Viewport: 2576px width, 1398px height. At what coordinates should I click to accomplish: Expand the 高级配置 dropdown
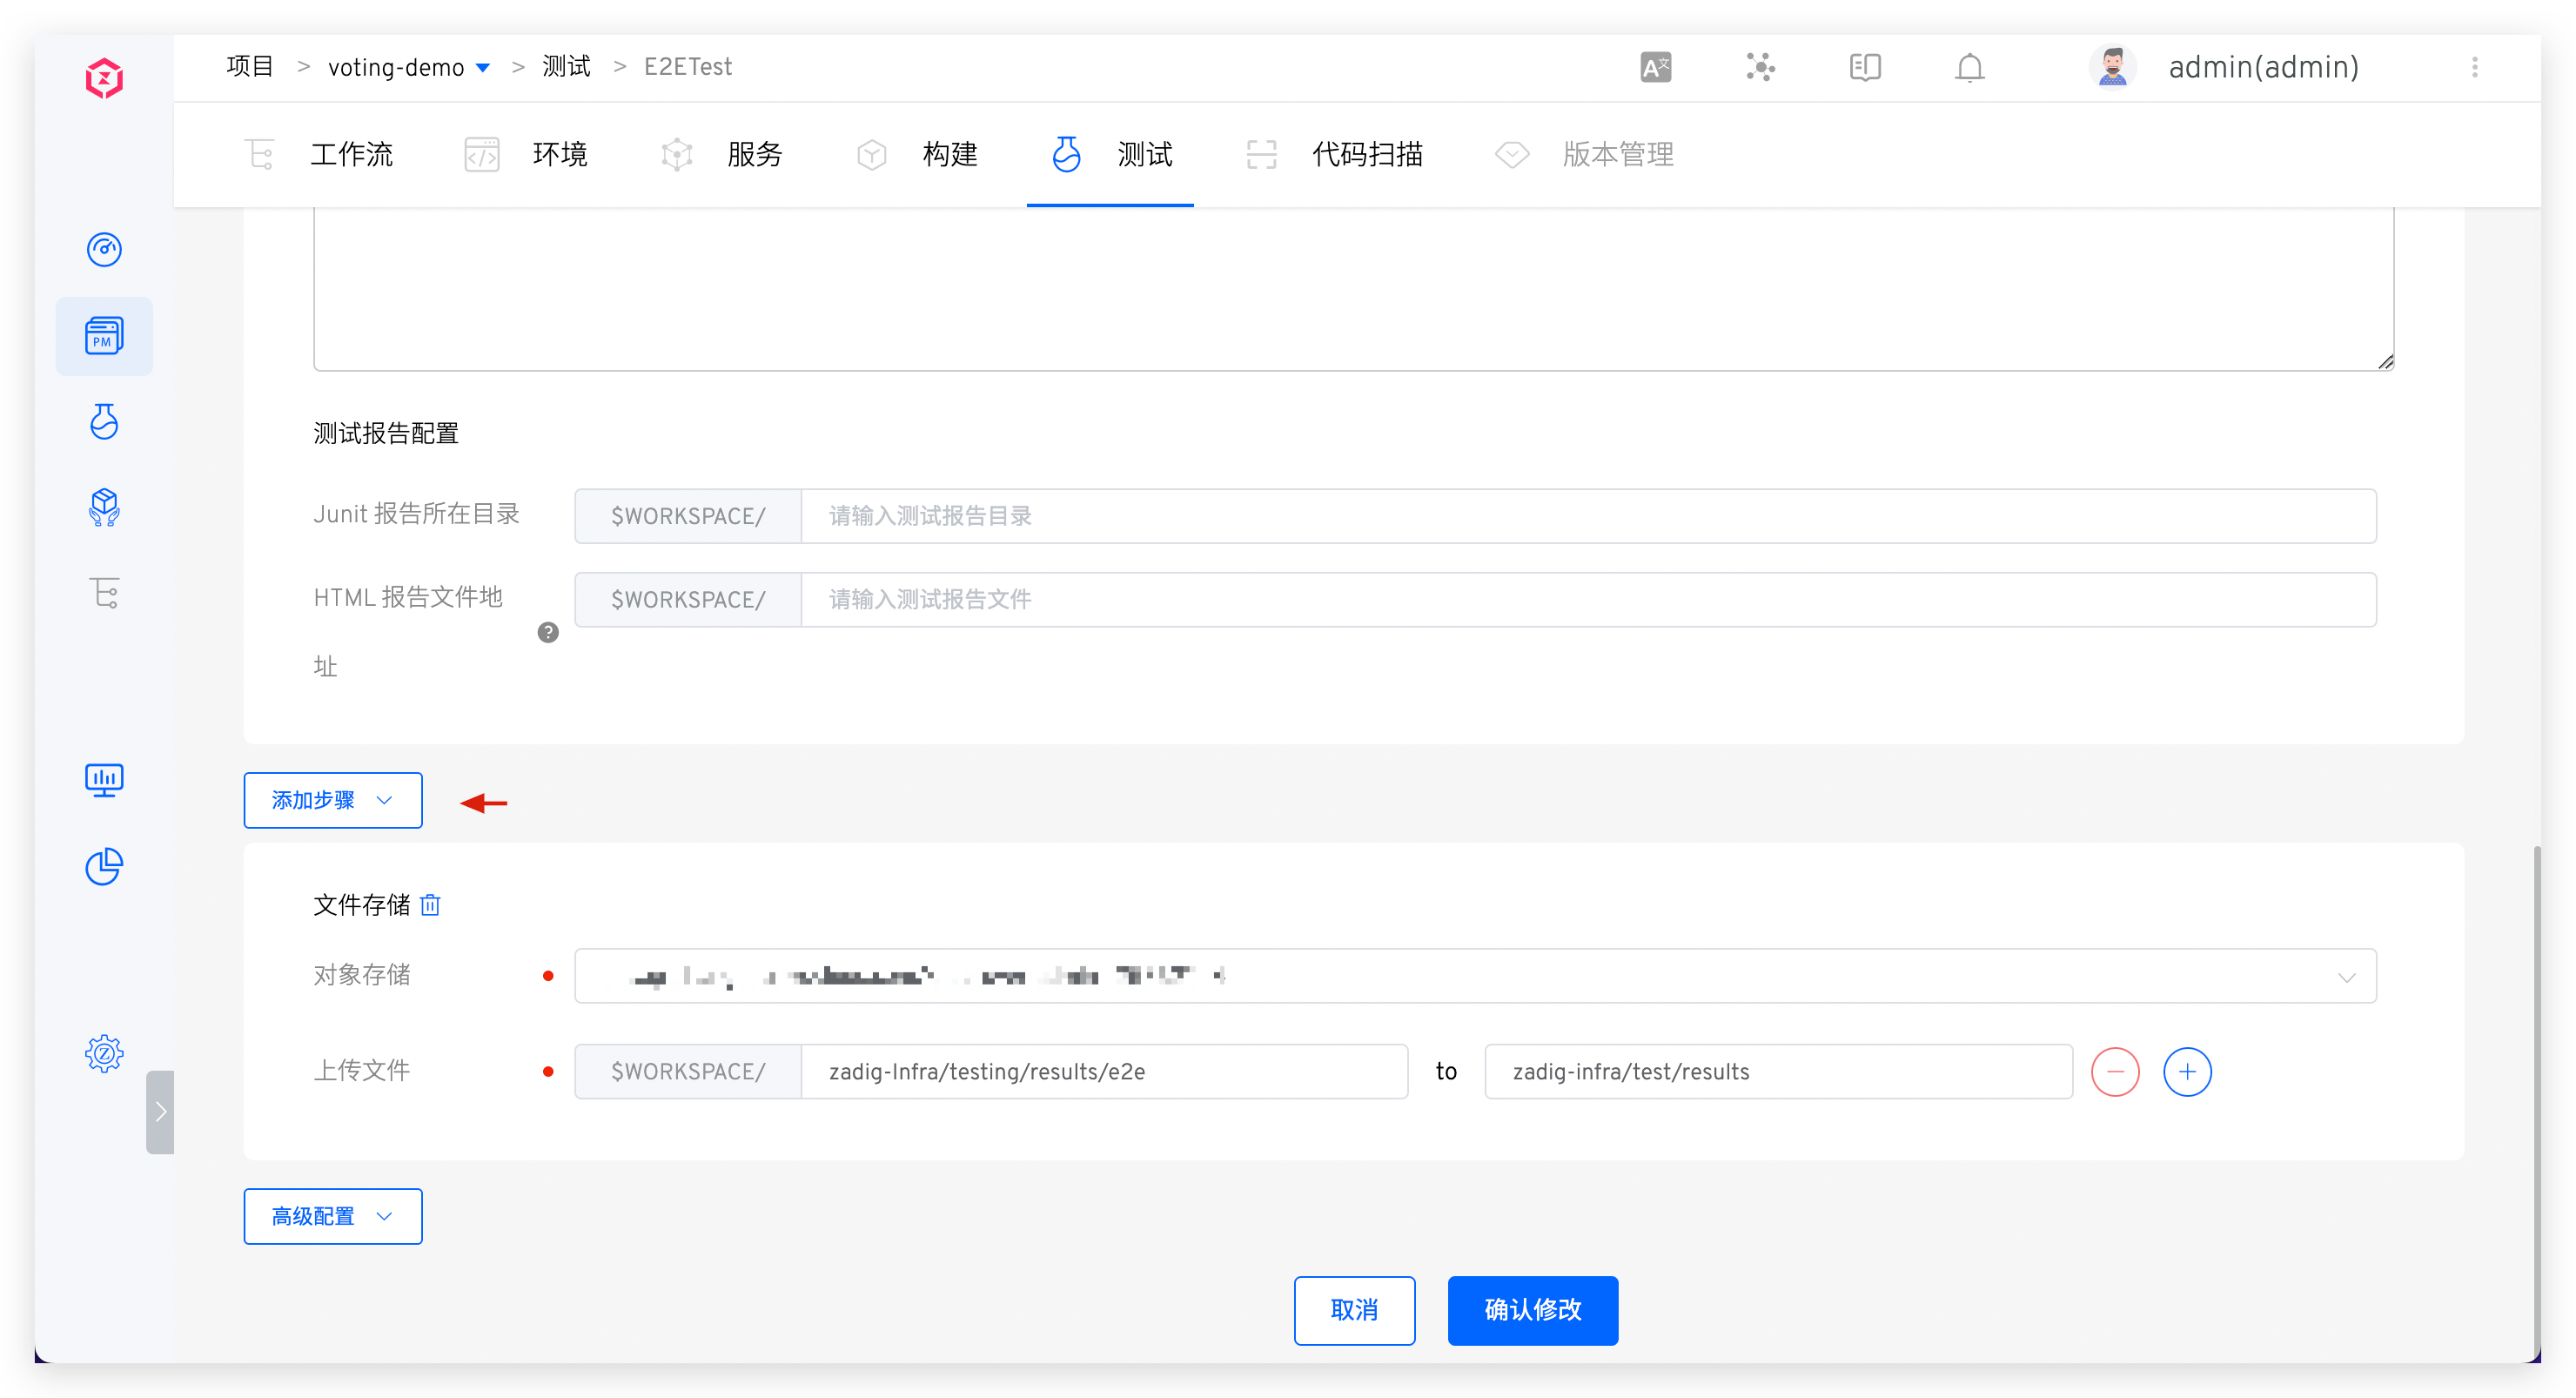pyautogui.click(x=333, y=1216)
